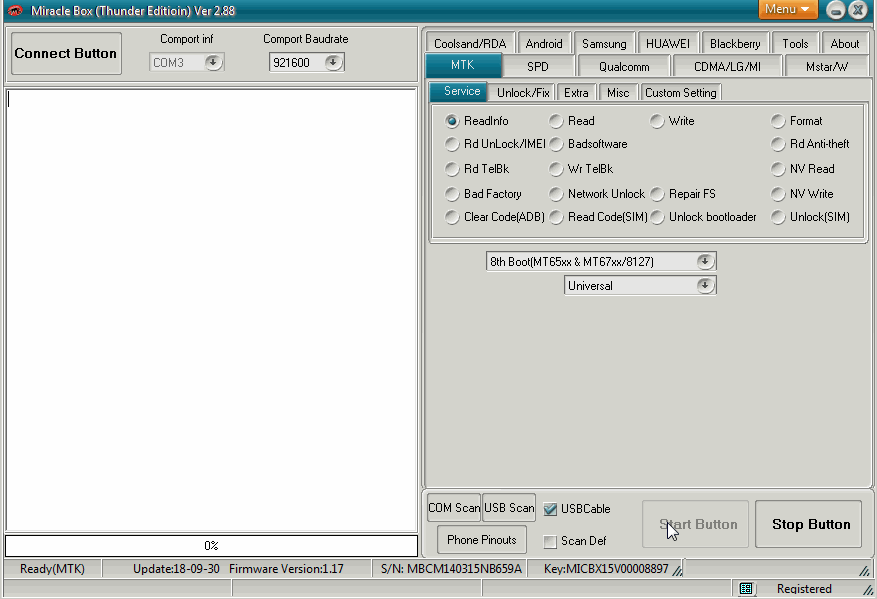Screen dimensions: 877x599
Task: Open the Mstar/W tab
Action: tap(827, 67)
